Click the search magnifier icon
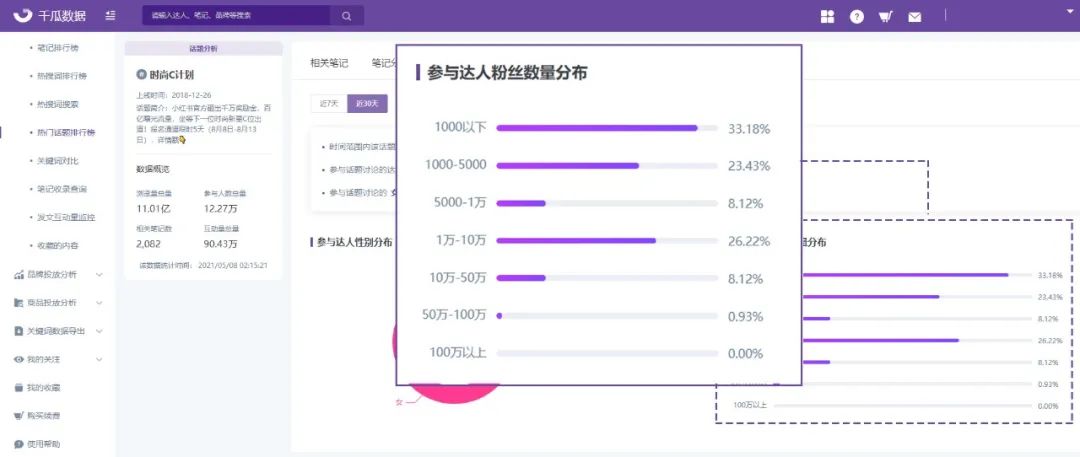Image resolution: width=1080 pixels, height=457 pixels. point(346,16)
